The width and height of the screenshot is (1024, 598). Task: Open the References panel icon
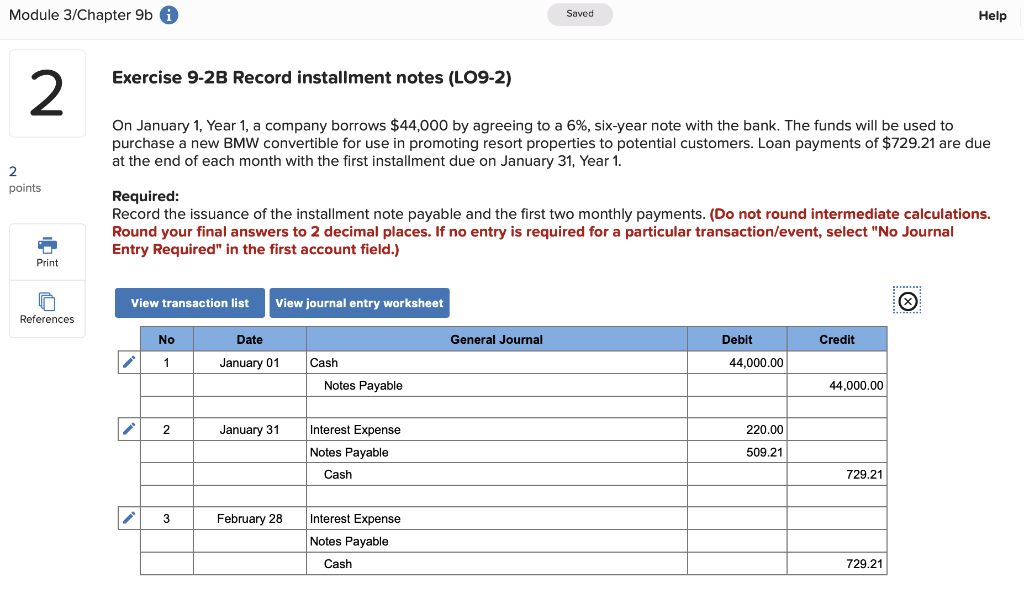tap(46, 305)
